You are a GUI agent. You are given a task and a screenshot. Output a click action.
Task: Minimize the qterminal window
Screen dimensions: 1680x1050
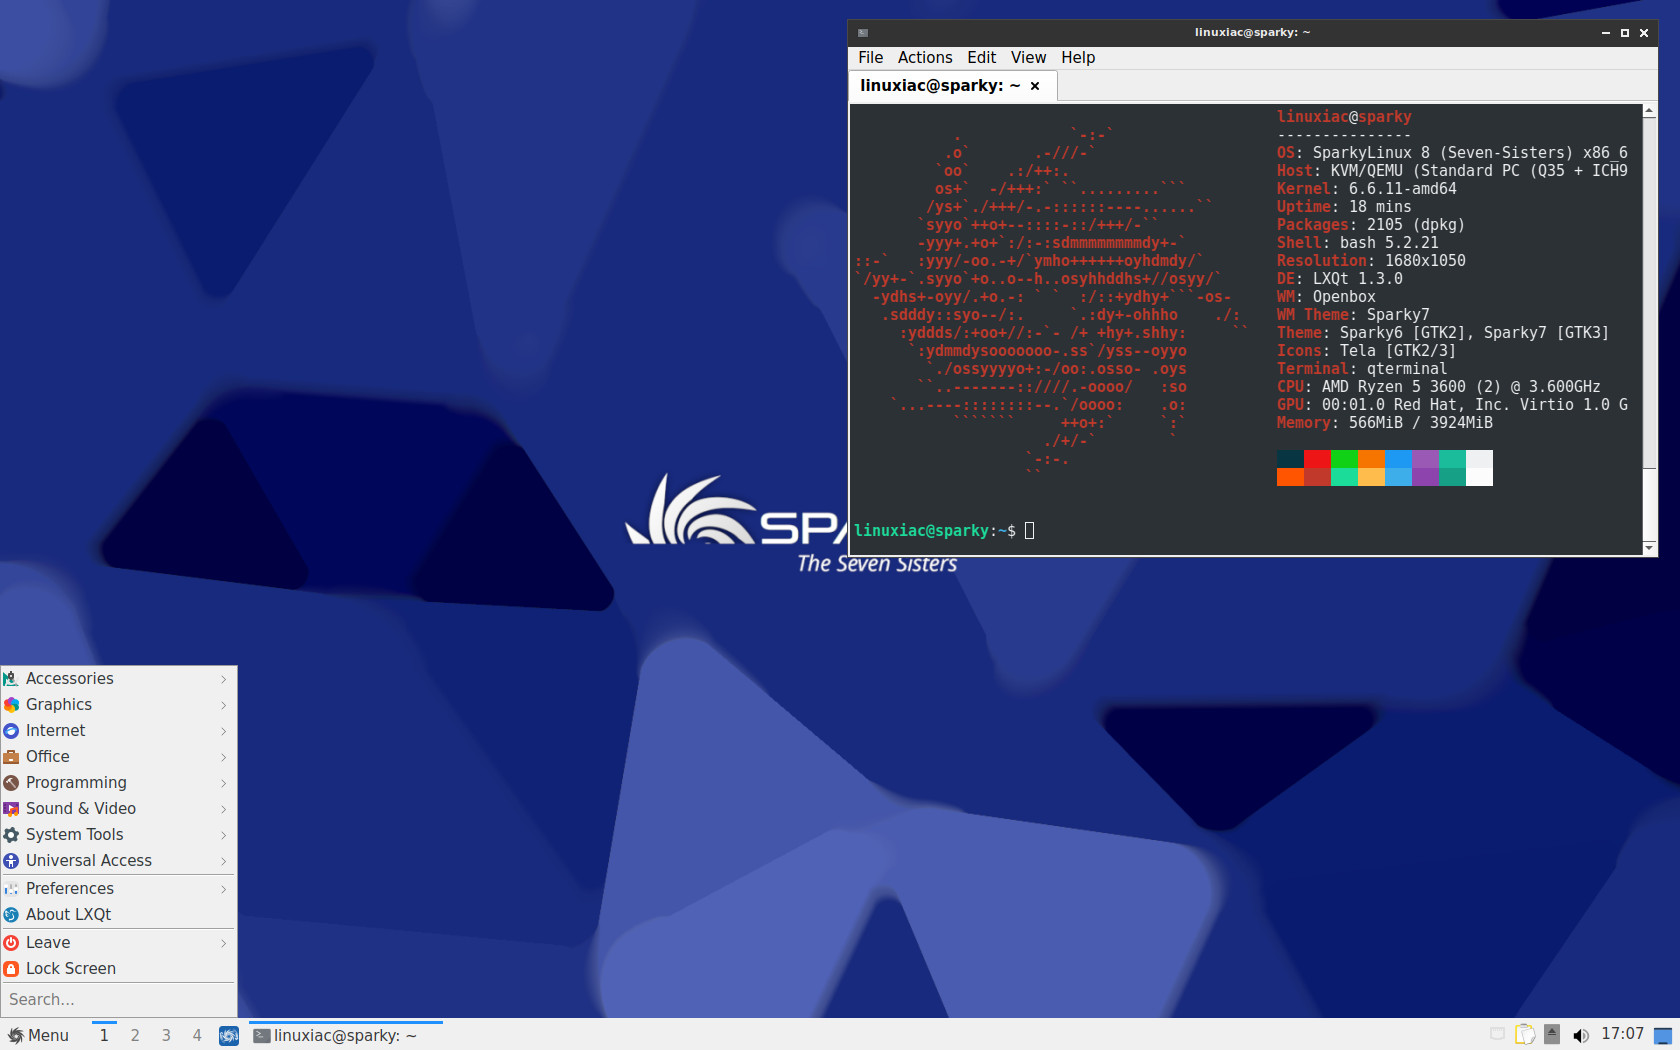click(x=1606, y=33)
